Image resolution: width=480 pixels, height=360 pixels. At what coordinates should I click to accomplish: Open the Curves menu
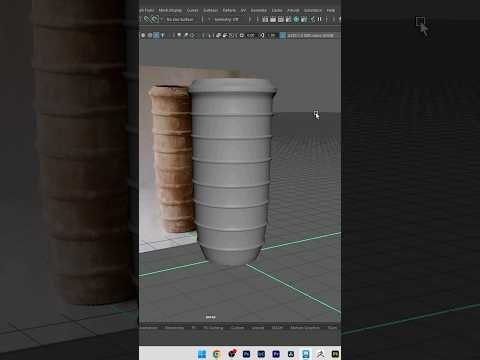(x=192, y=10)
